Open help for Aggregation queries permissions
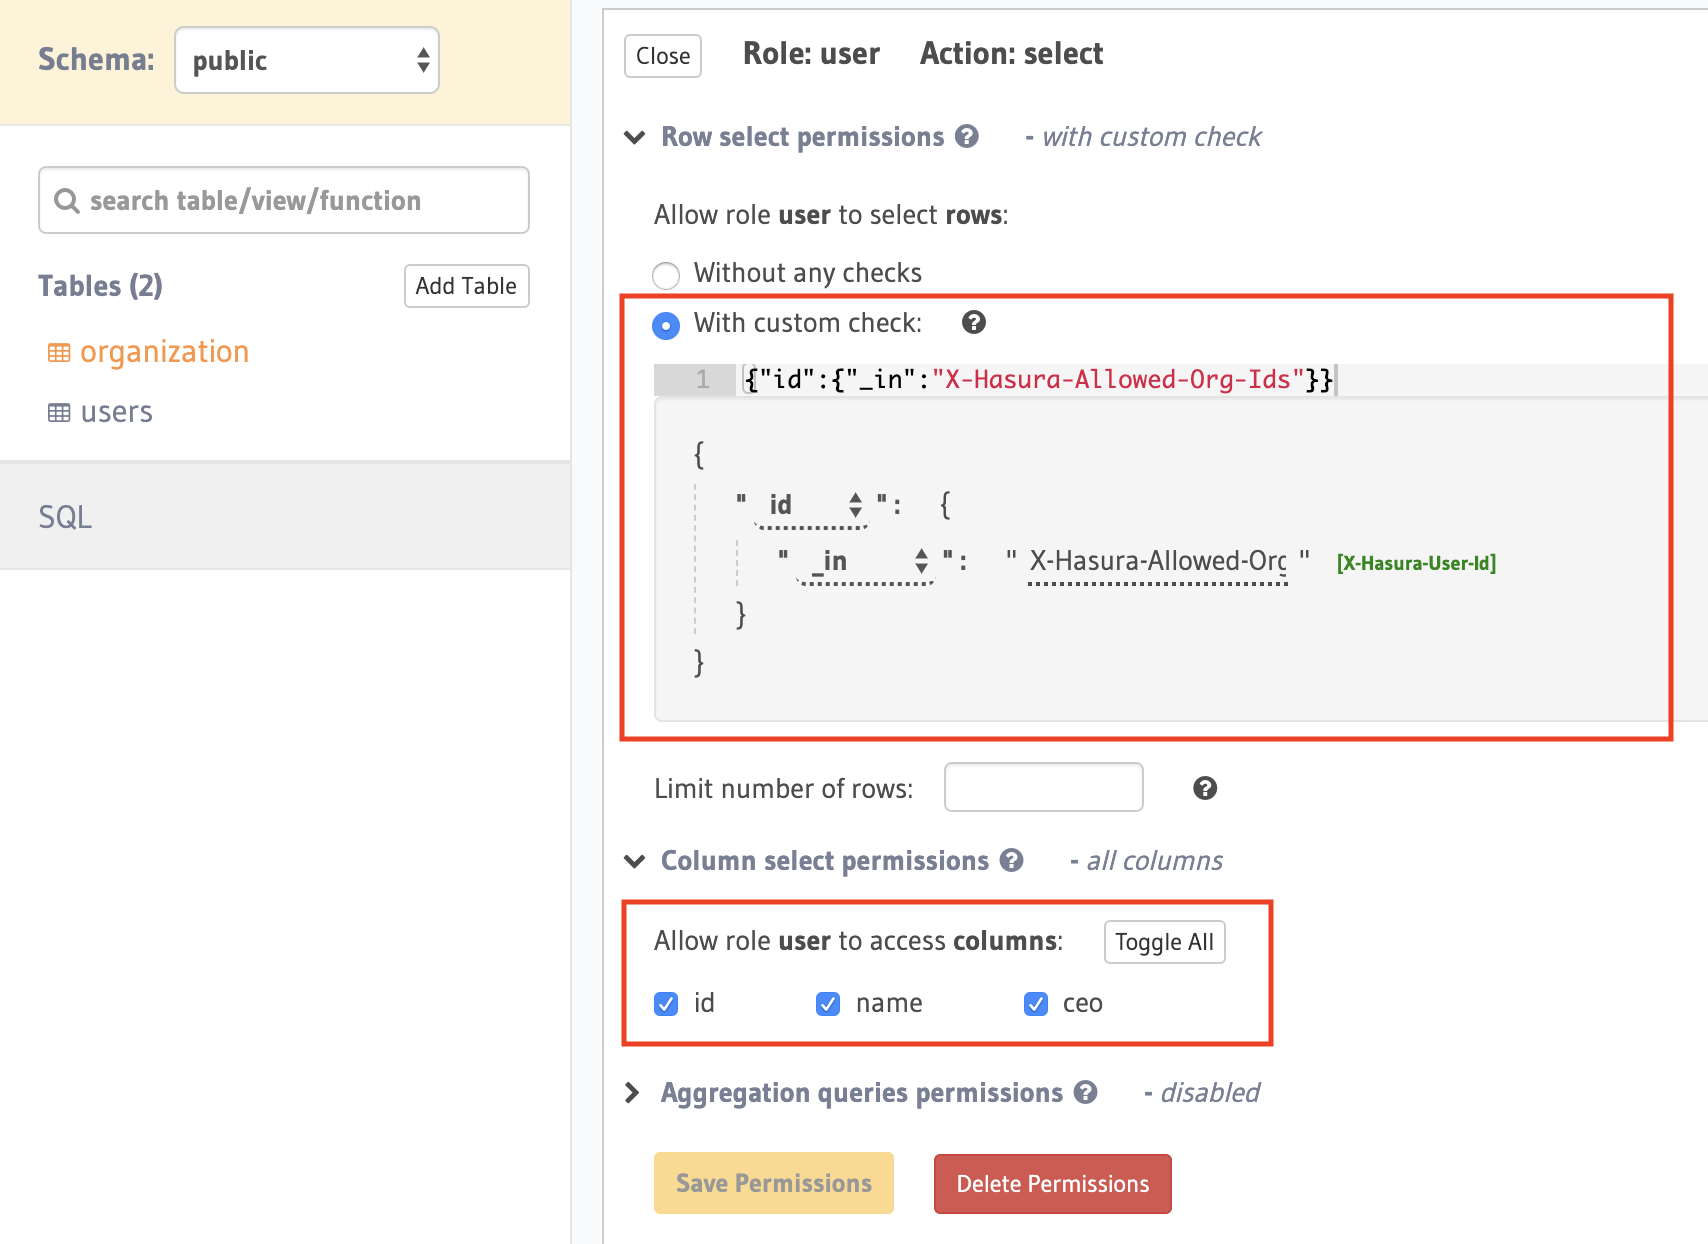1708x1244 pixels. tap(1086, 1092)
